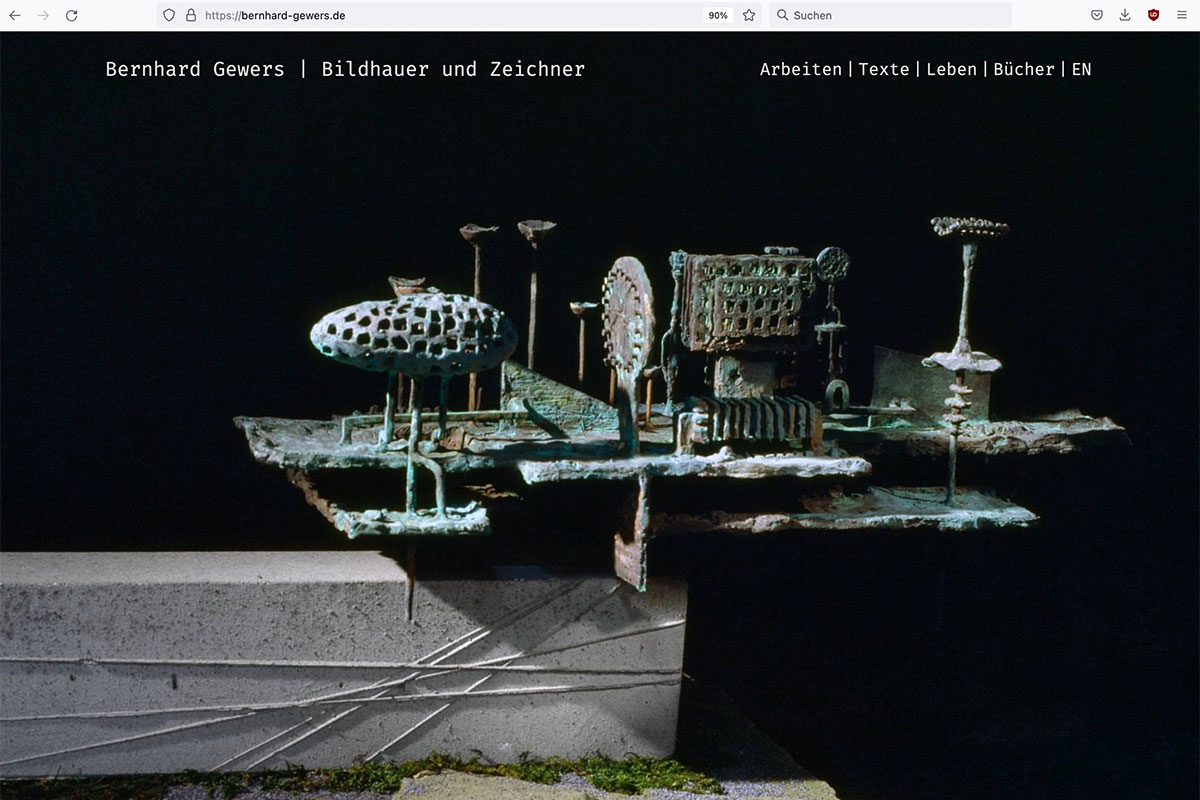This screenshot has height=800, width=1200.
Task: Click the padlock site security icon
Action: tap(190, 15)
